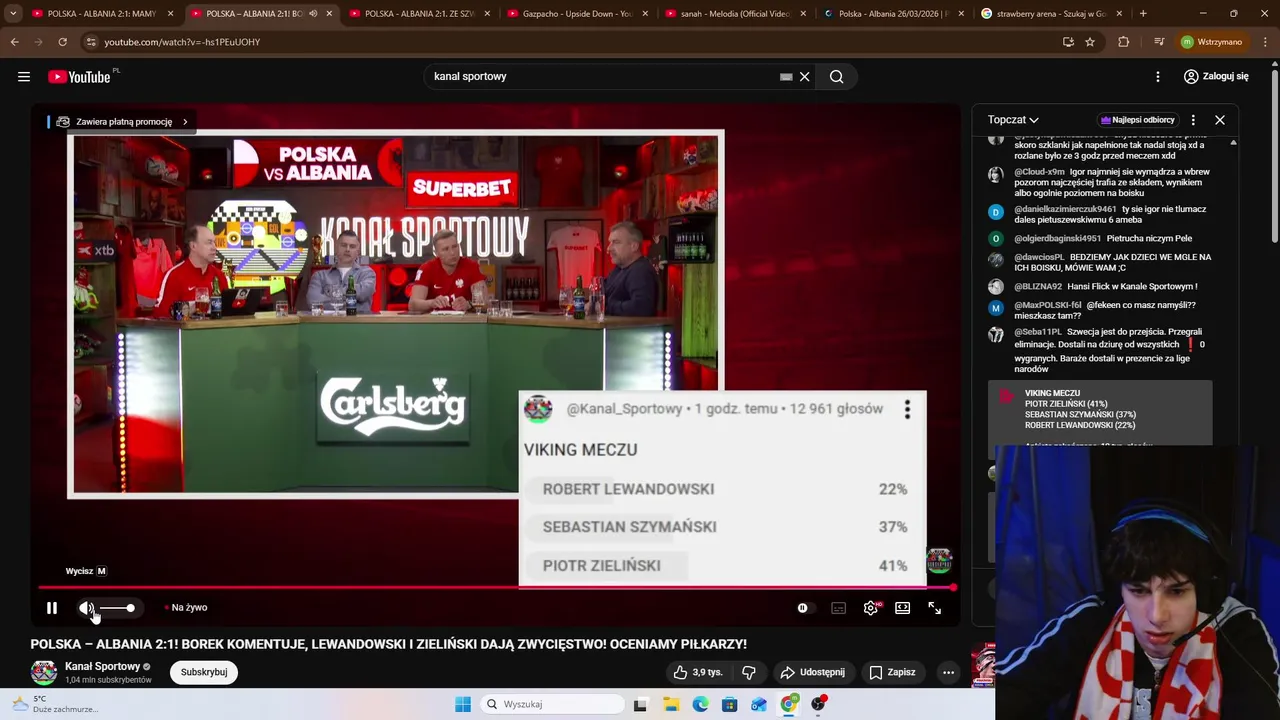Open the player settings gear

coord(871,608)
